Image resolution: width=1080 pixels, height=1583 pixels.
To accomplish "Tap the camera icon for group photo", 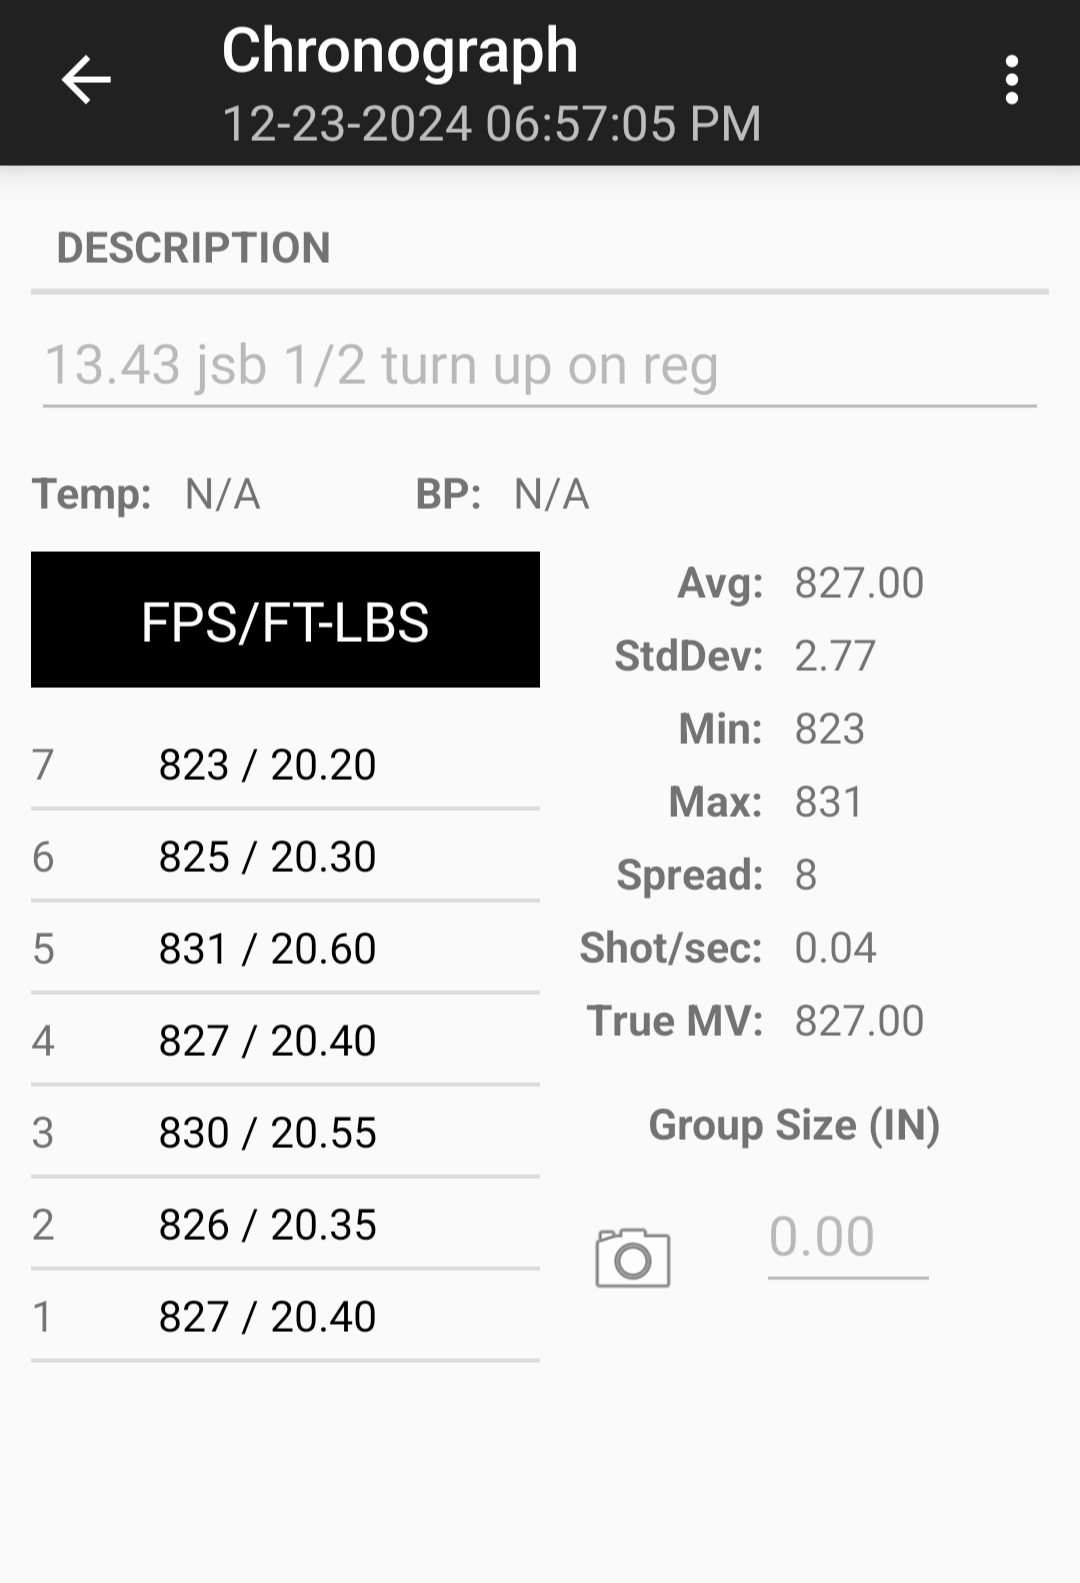I will point(633,1257).
